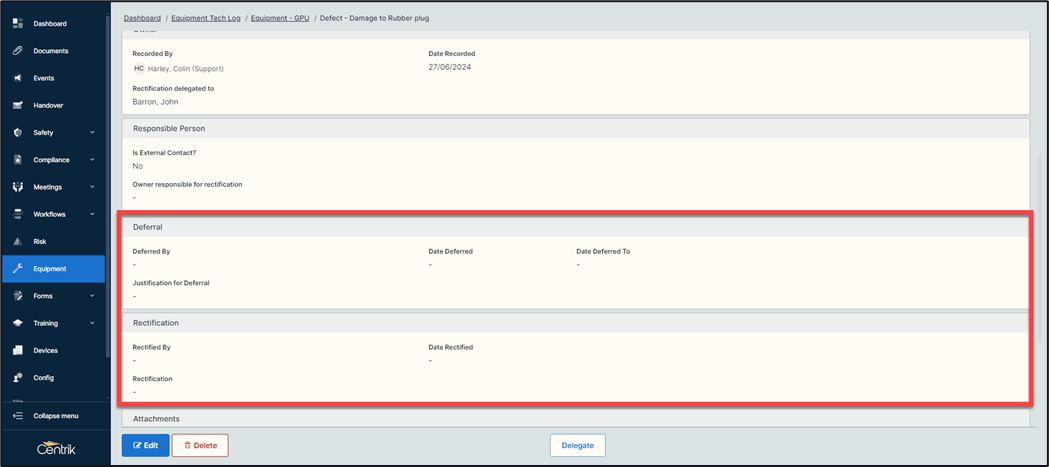Click the Handover icon in sidebar
The height and width of the screenshot is (467, 1049).
18,105
